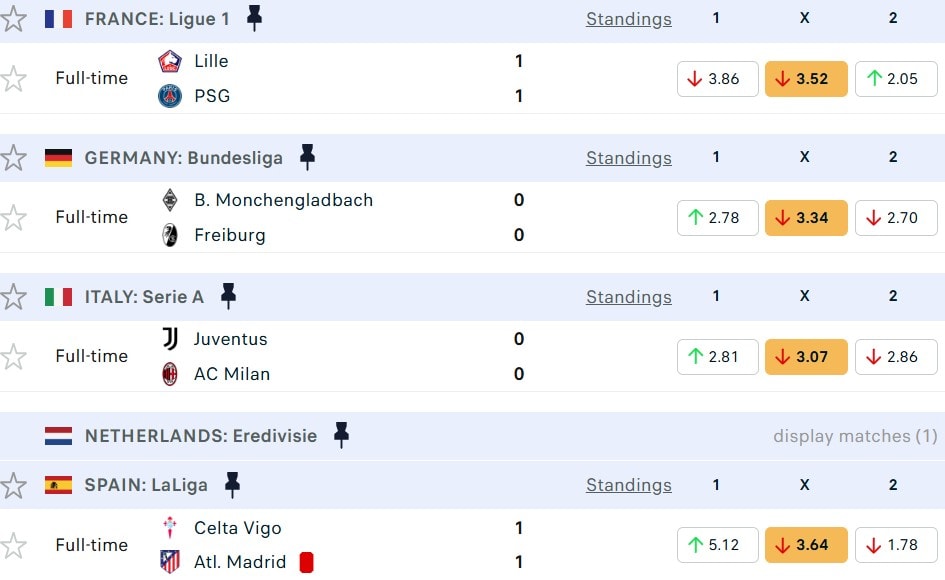
Task: Toggle favorite star for Juventus vs AC Milan
Action: (x=14, y=357)
